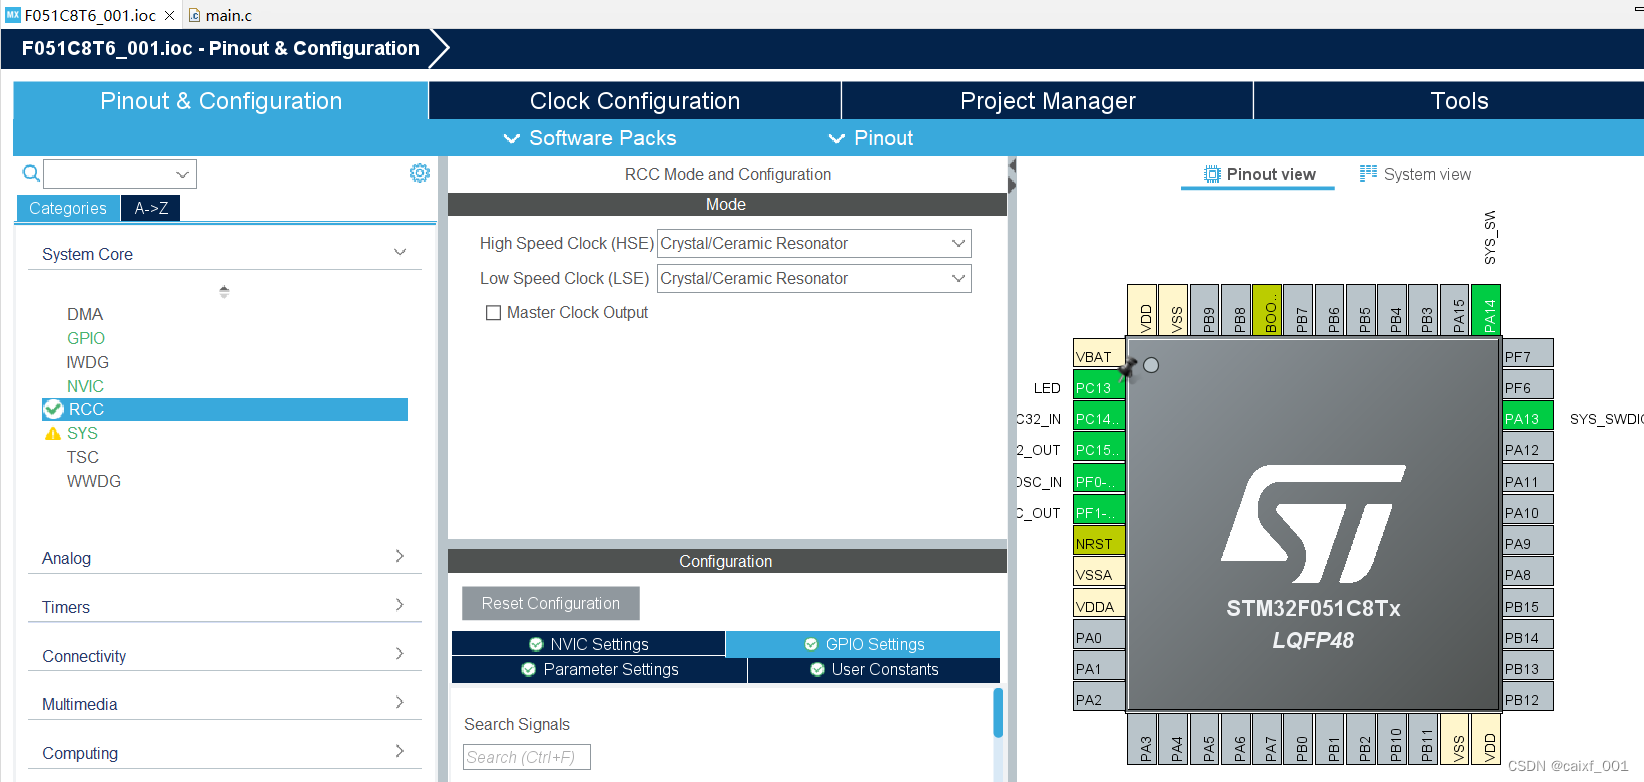
Task: Click the System view grid icon
Action: 1368,173
